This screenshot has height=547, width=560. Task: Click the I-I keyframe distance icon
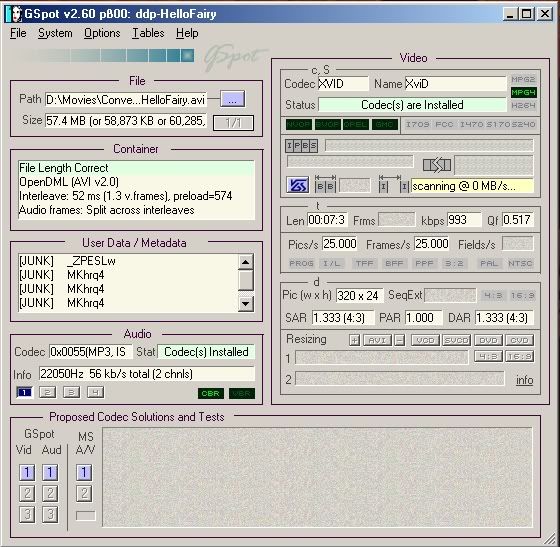click(x=394, y=184)
